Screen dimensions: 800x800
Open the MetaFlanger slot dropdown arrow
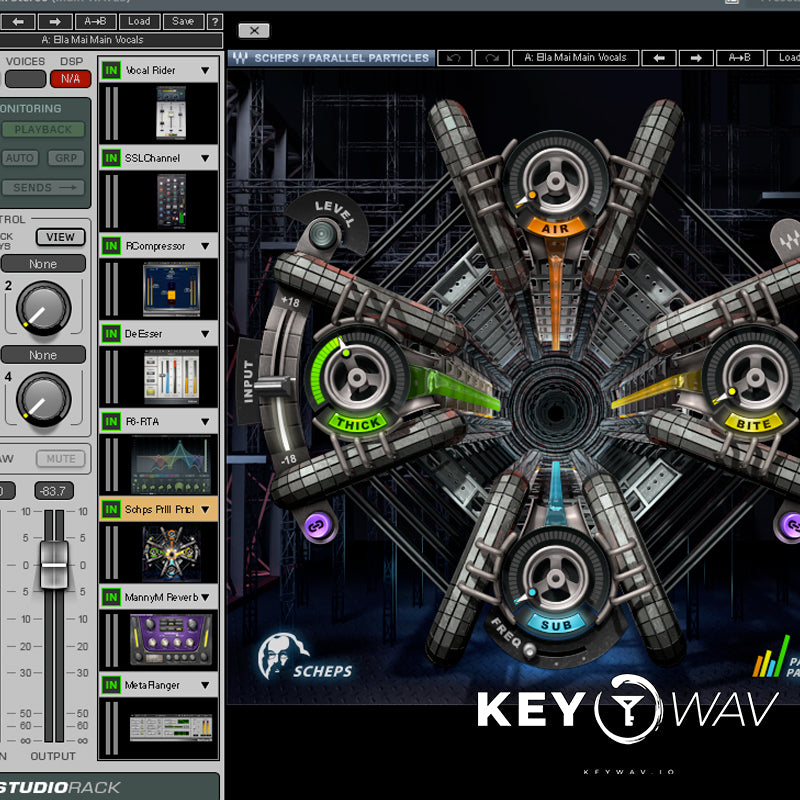[205, 685]
